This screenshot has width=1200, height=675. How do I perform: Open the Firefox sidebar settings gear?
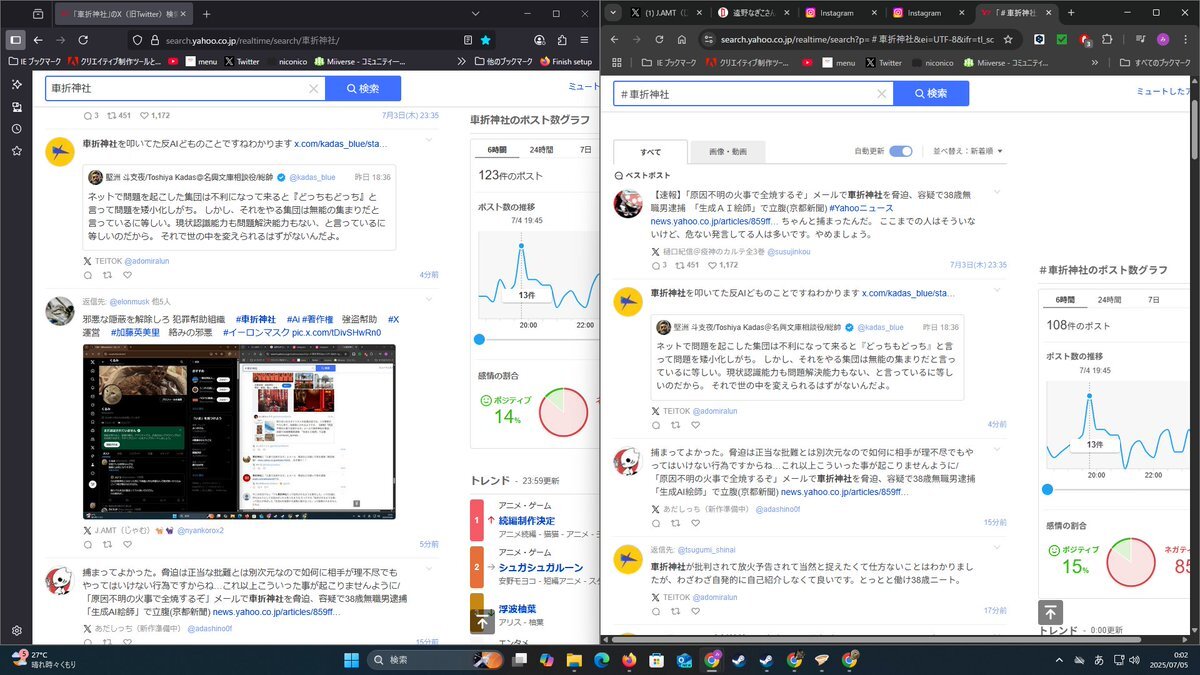pos(16,631)
